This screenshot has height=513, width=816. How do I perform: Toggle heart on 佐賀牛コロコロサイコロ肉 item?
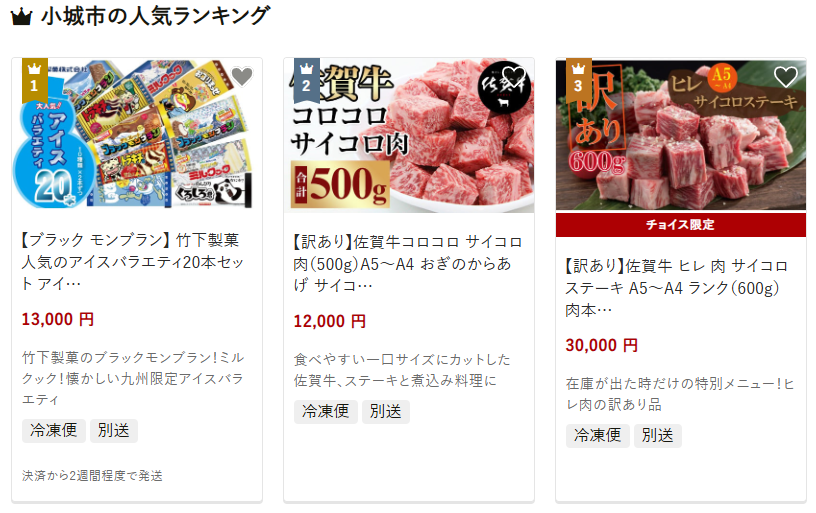pos(514,77)
